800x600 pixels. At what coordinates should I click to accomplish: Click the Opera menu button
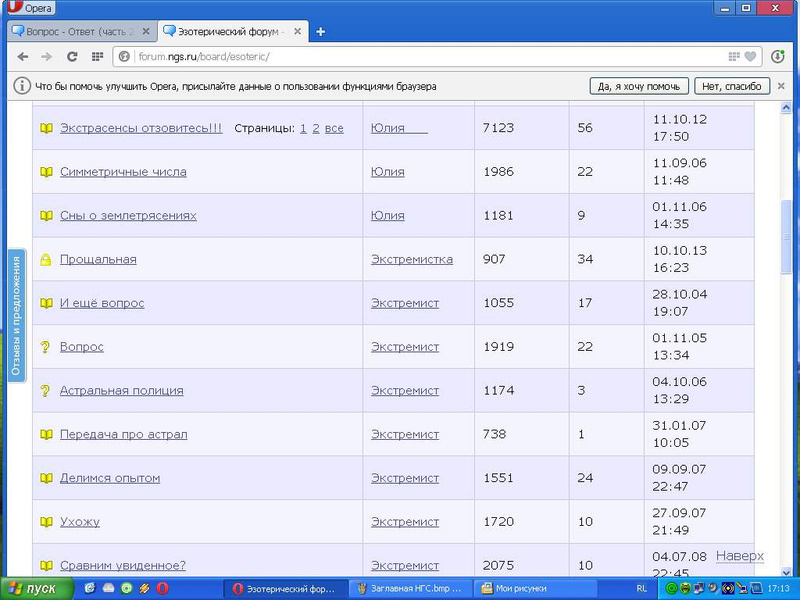(x=30, y=8)
